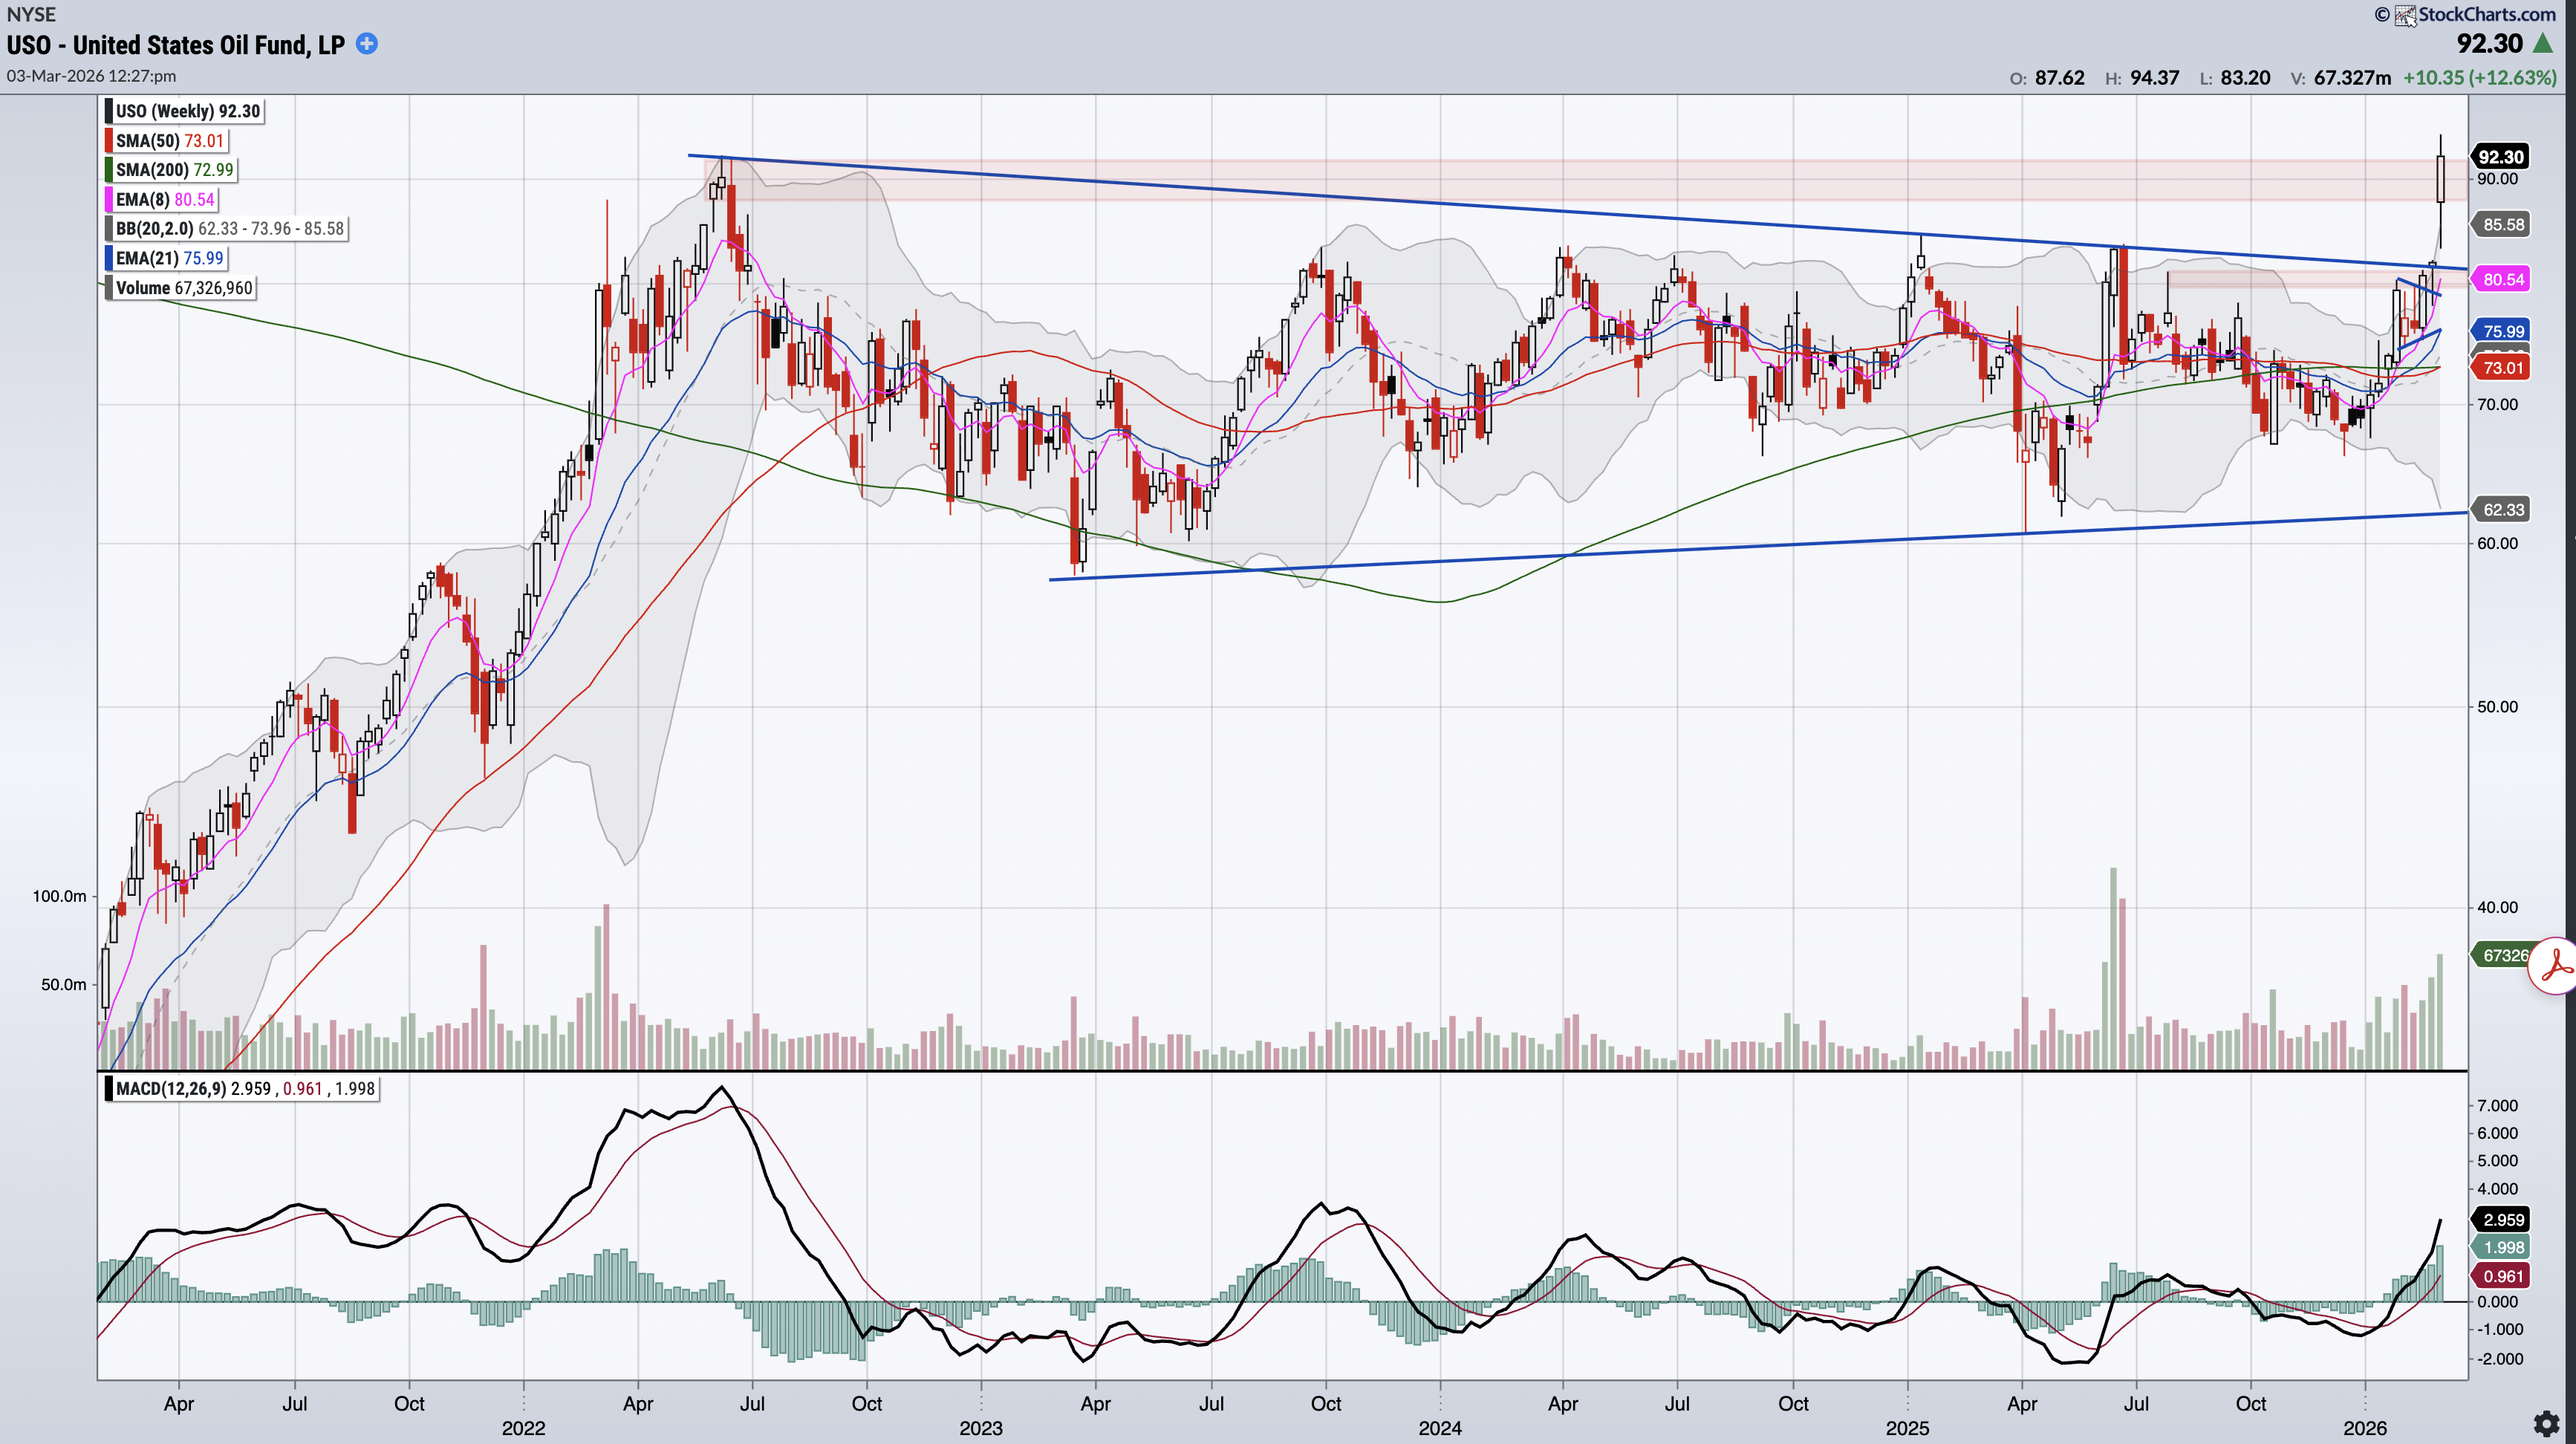Toggle the EMA(8) overlay legend label
The height and width of the screenshot is (1444, 2576).
164,199
